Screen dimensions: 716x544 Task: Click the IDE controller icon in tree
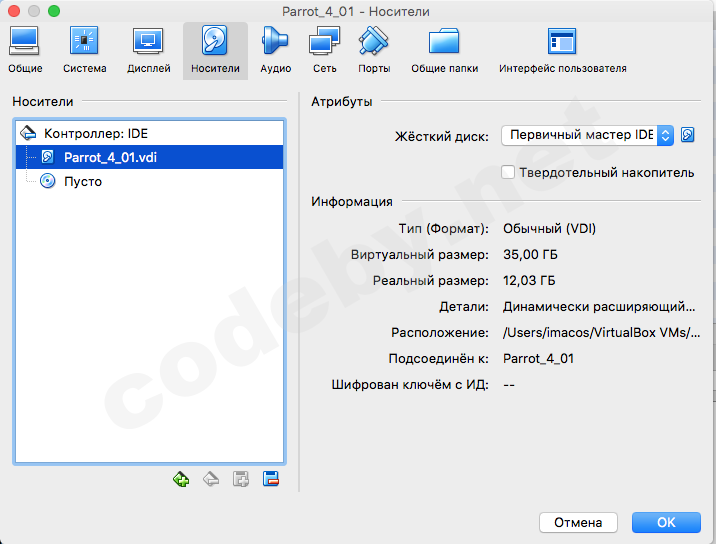28,133
